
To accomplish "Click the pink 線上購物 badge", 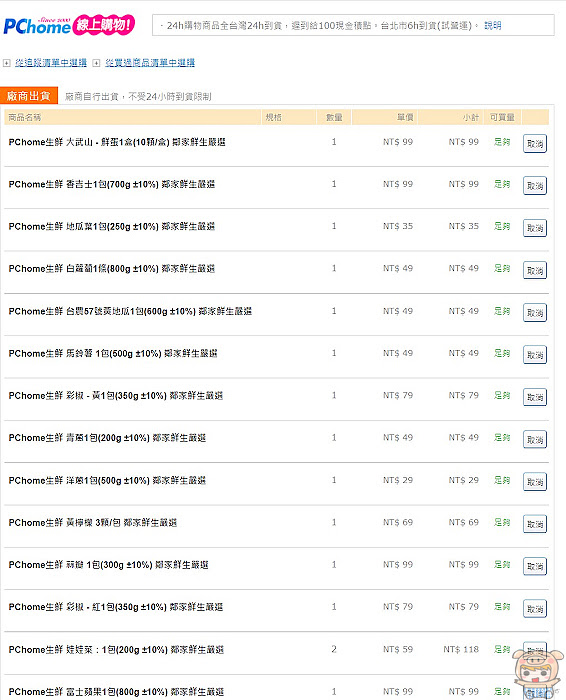I will coord(104,25).
